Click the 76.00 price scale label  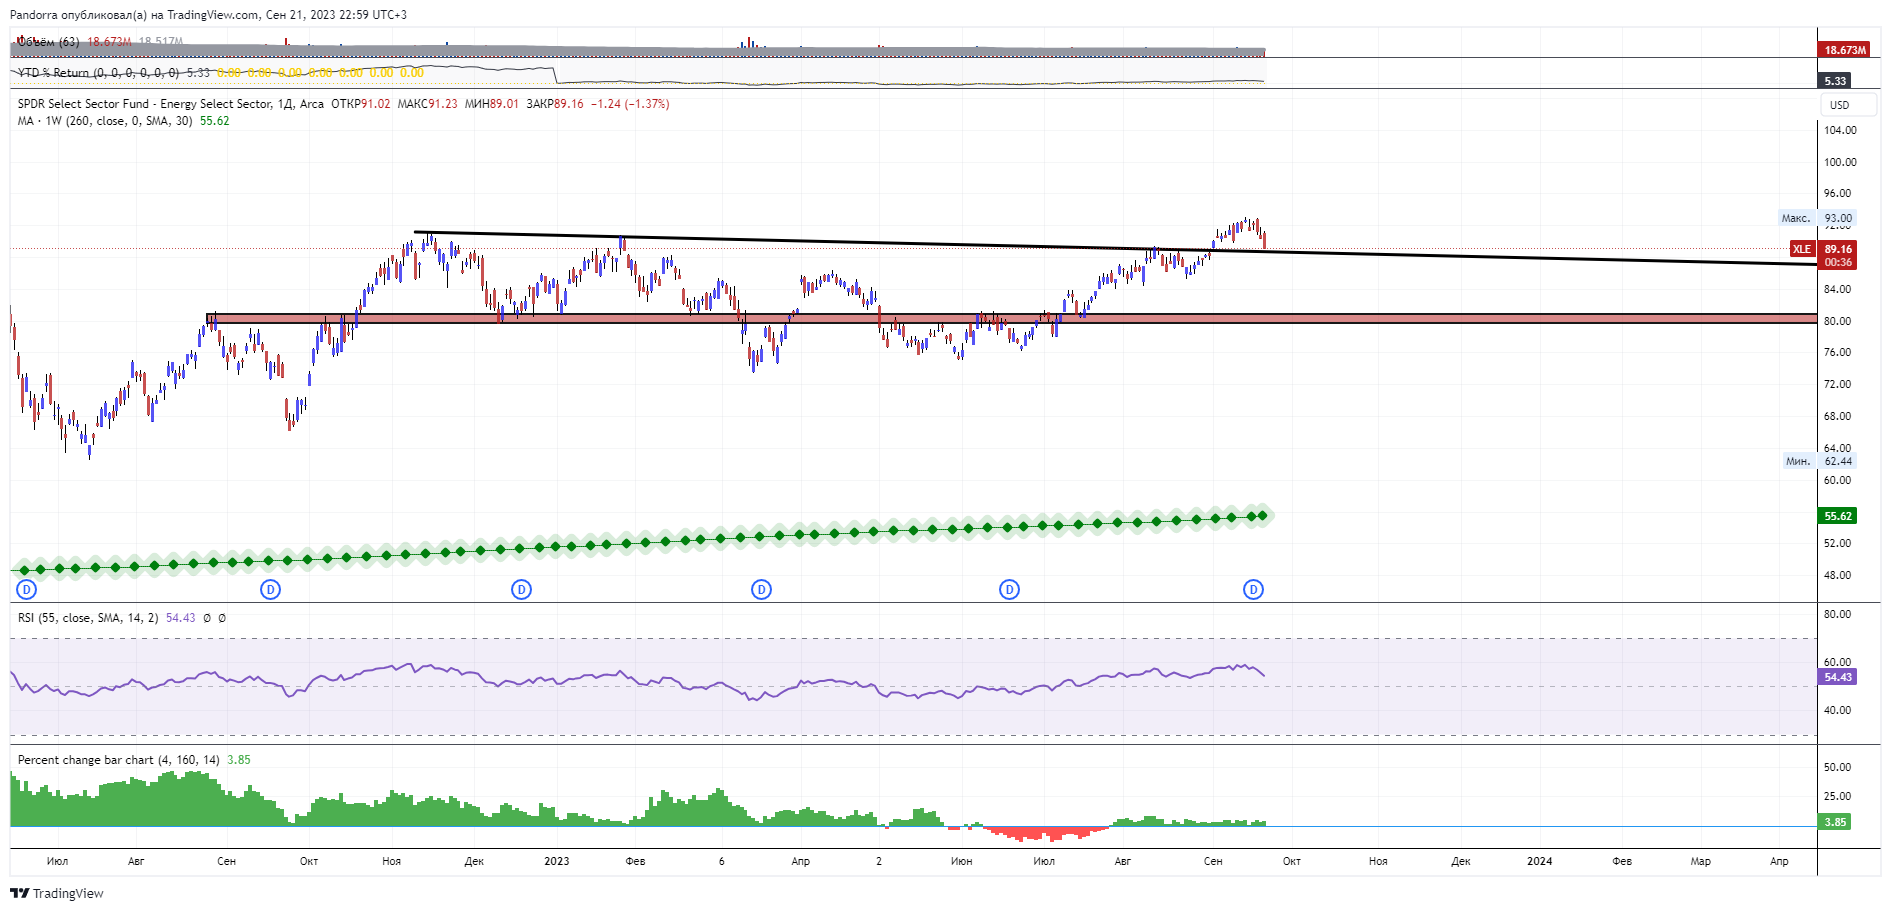1837,352
